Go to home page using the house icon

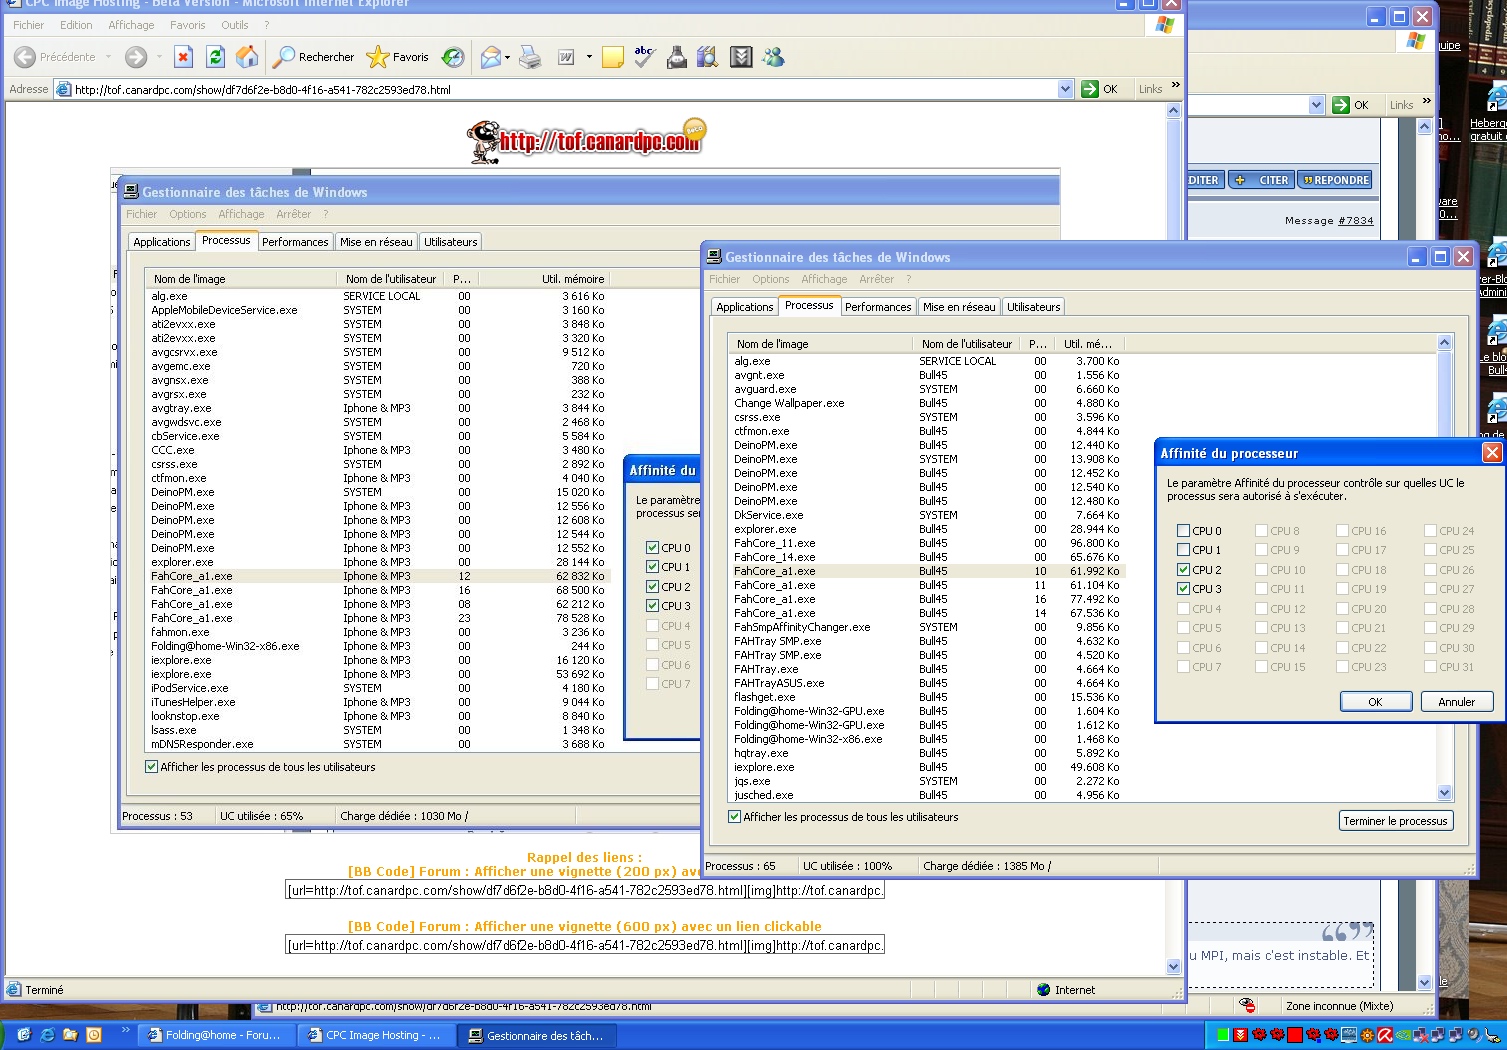pos(247,57)
